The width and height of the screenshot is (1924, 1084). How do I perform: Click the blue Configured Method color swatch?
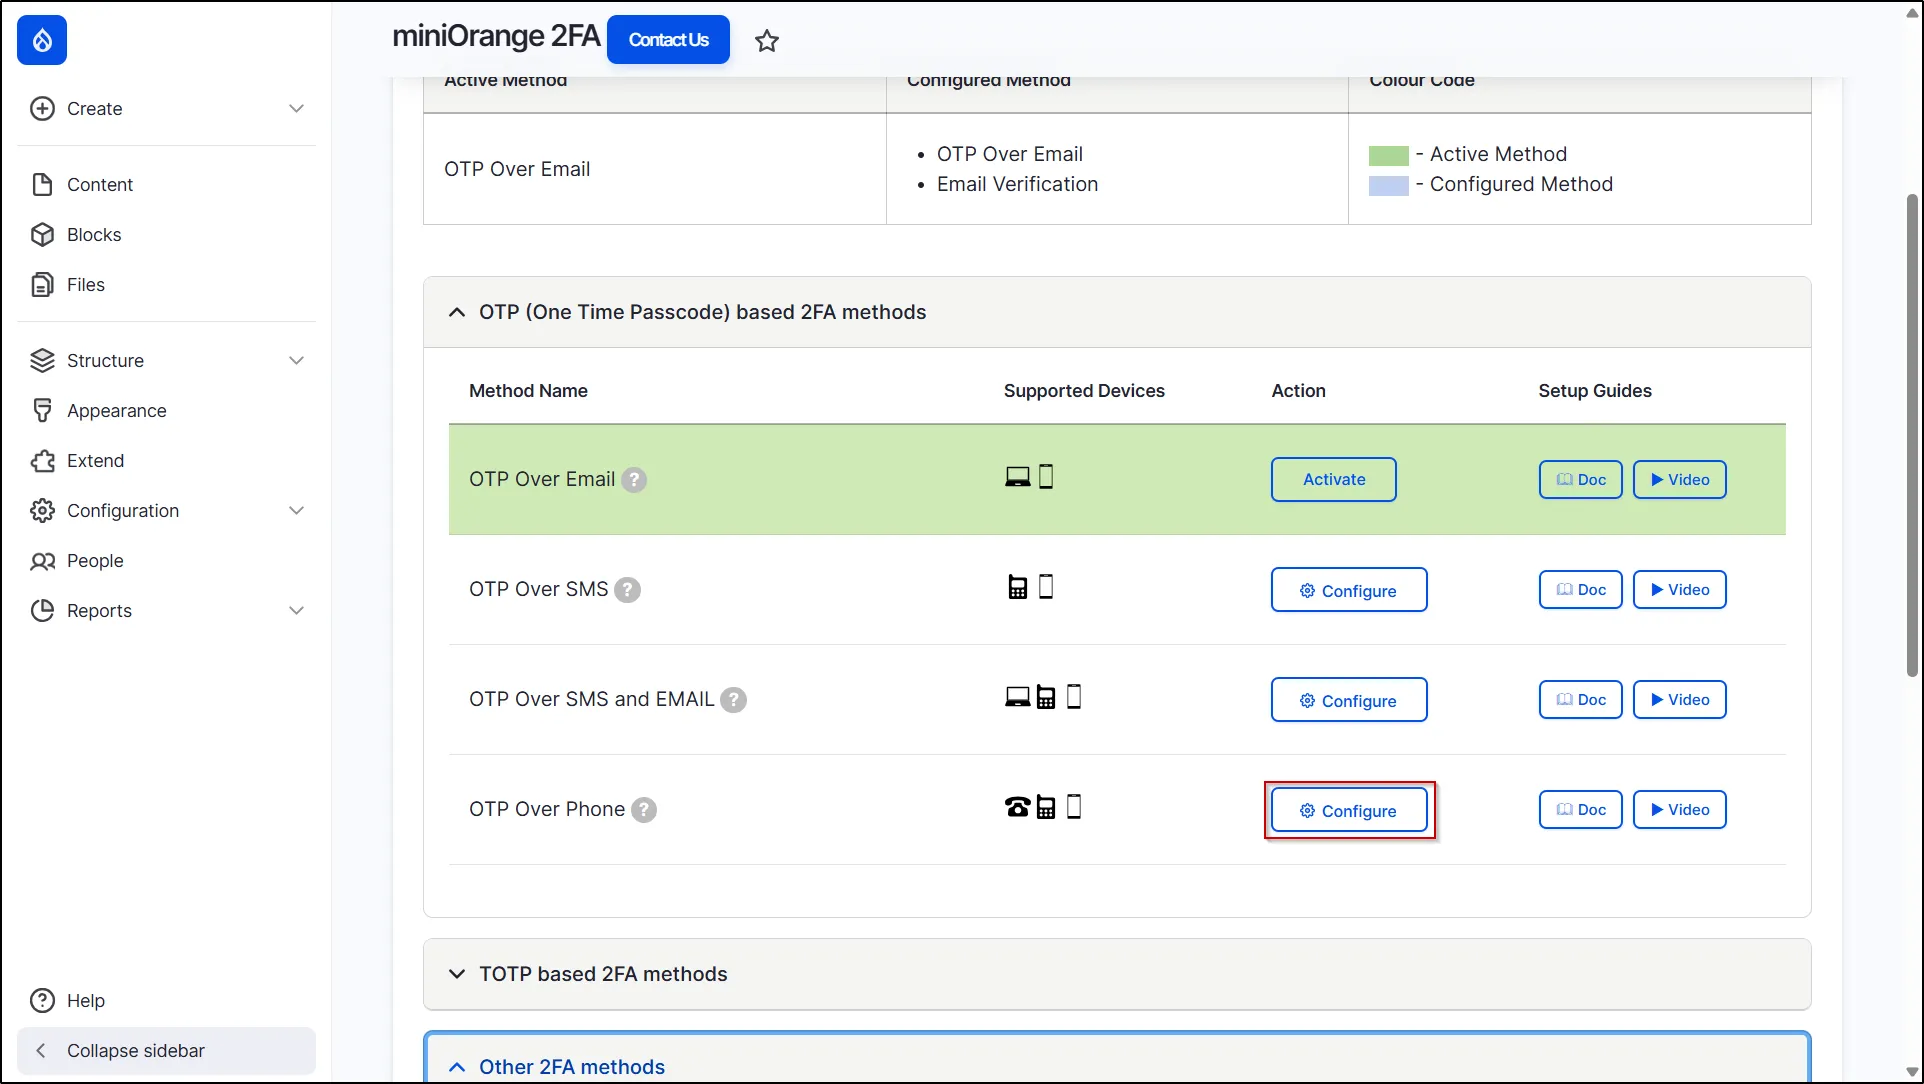click(1388, 185)
